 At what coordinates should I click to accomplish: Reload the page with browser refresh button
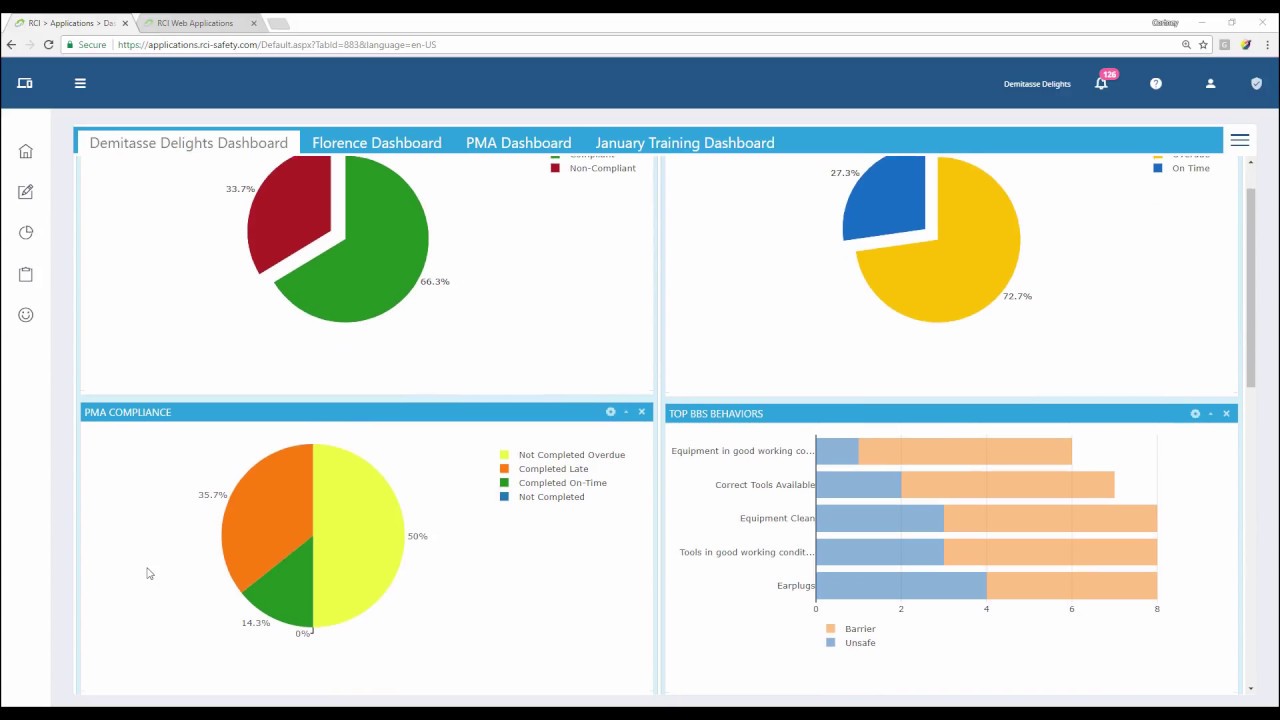pyautogui.click(x=48, y=45)
